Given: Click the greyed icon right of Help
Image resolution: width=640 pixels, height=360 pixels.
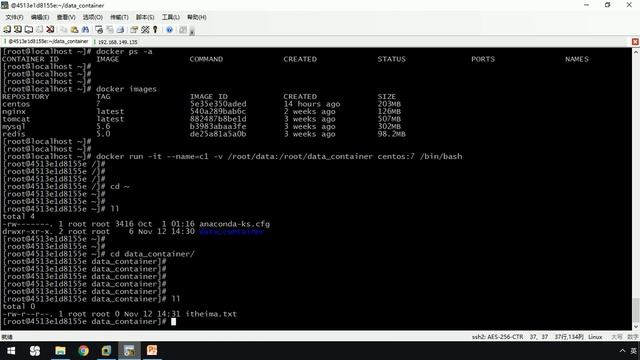Looking at the screenshot, I should coord(183,29).
